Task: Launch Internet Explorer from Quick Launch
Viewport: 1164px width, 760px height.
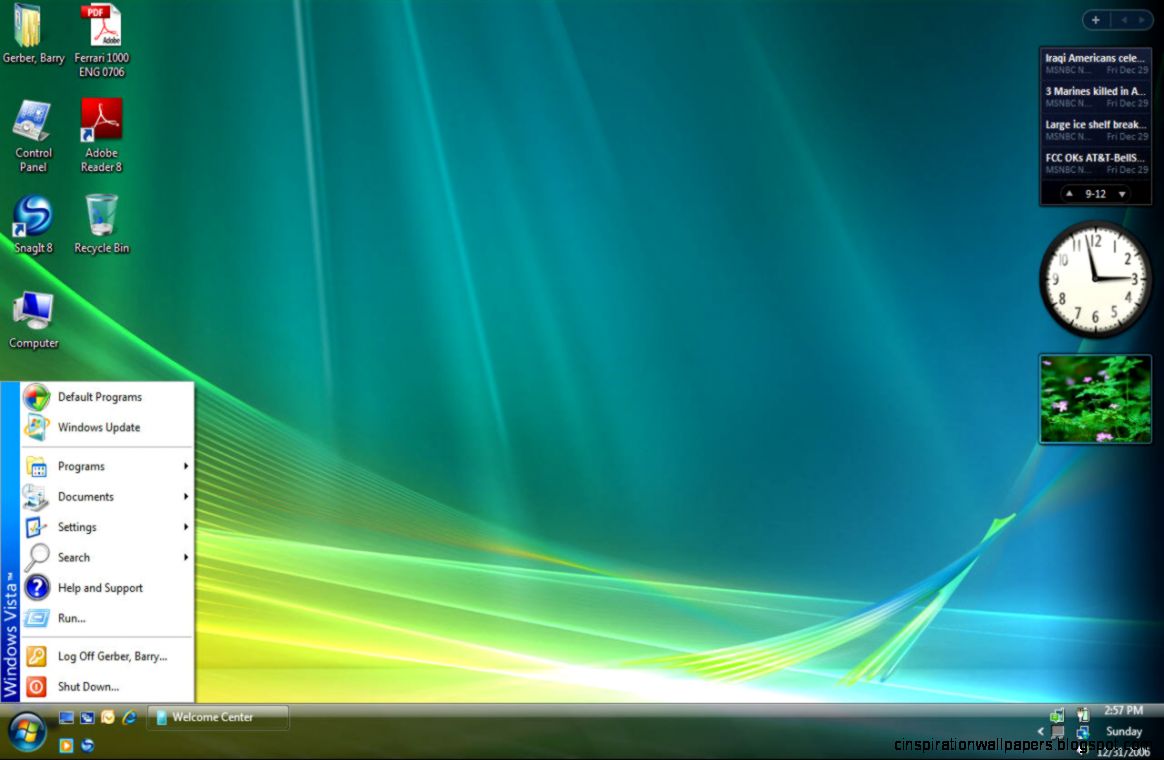Action: click(x=129, y=717)
